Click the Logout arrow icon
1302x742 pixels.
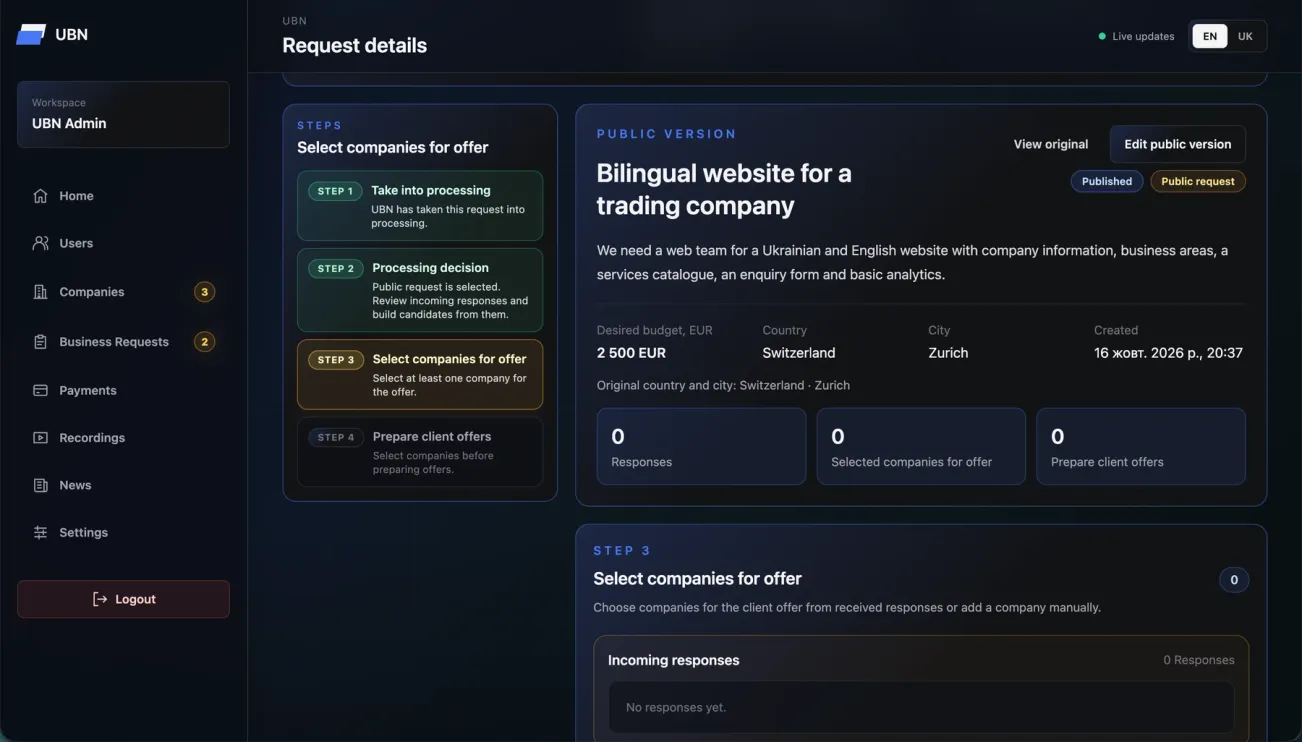coord(99,599)
